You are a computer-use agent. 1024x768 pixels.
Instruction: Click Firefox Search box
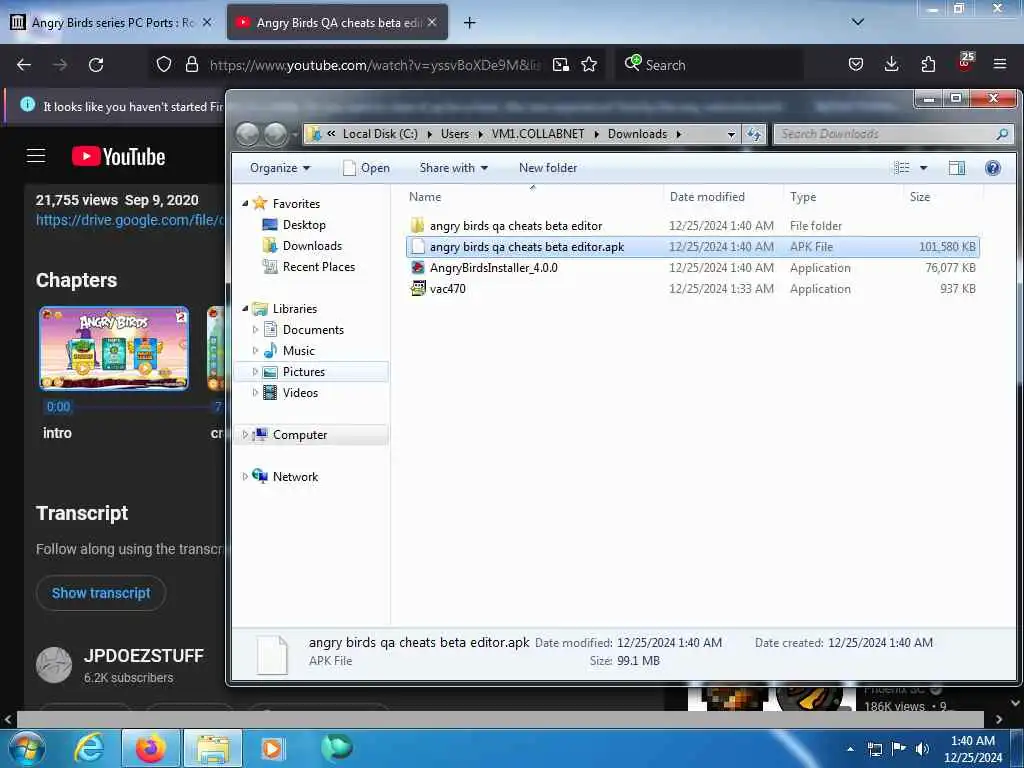point(709,65)
